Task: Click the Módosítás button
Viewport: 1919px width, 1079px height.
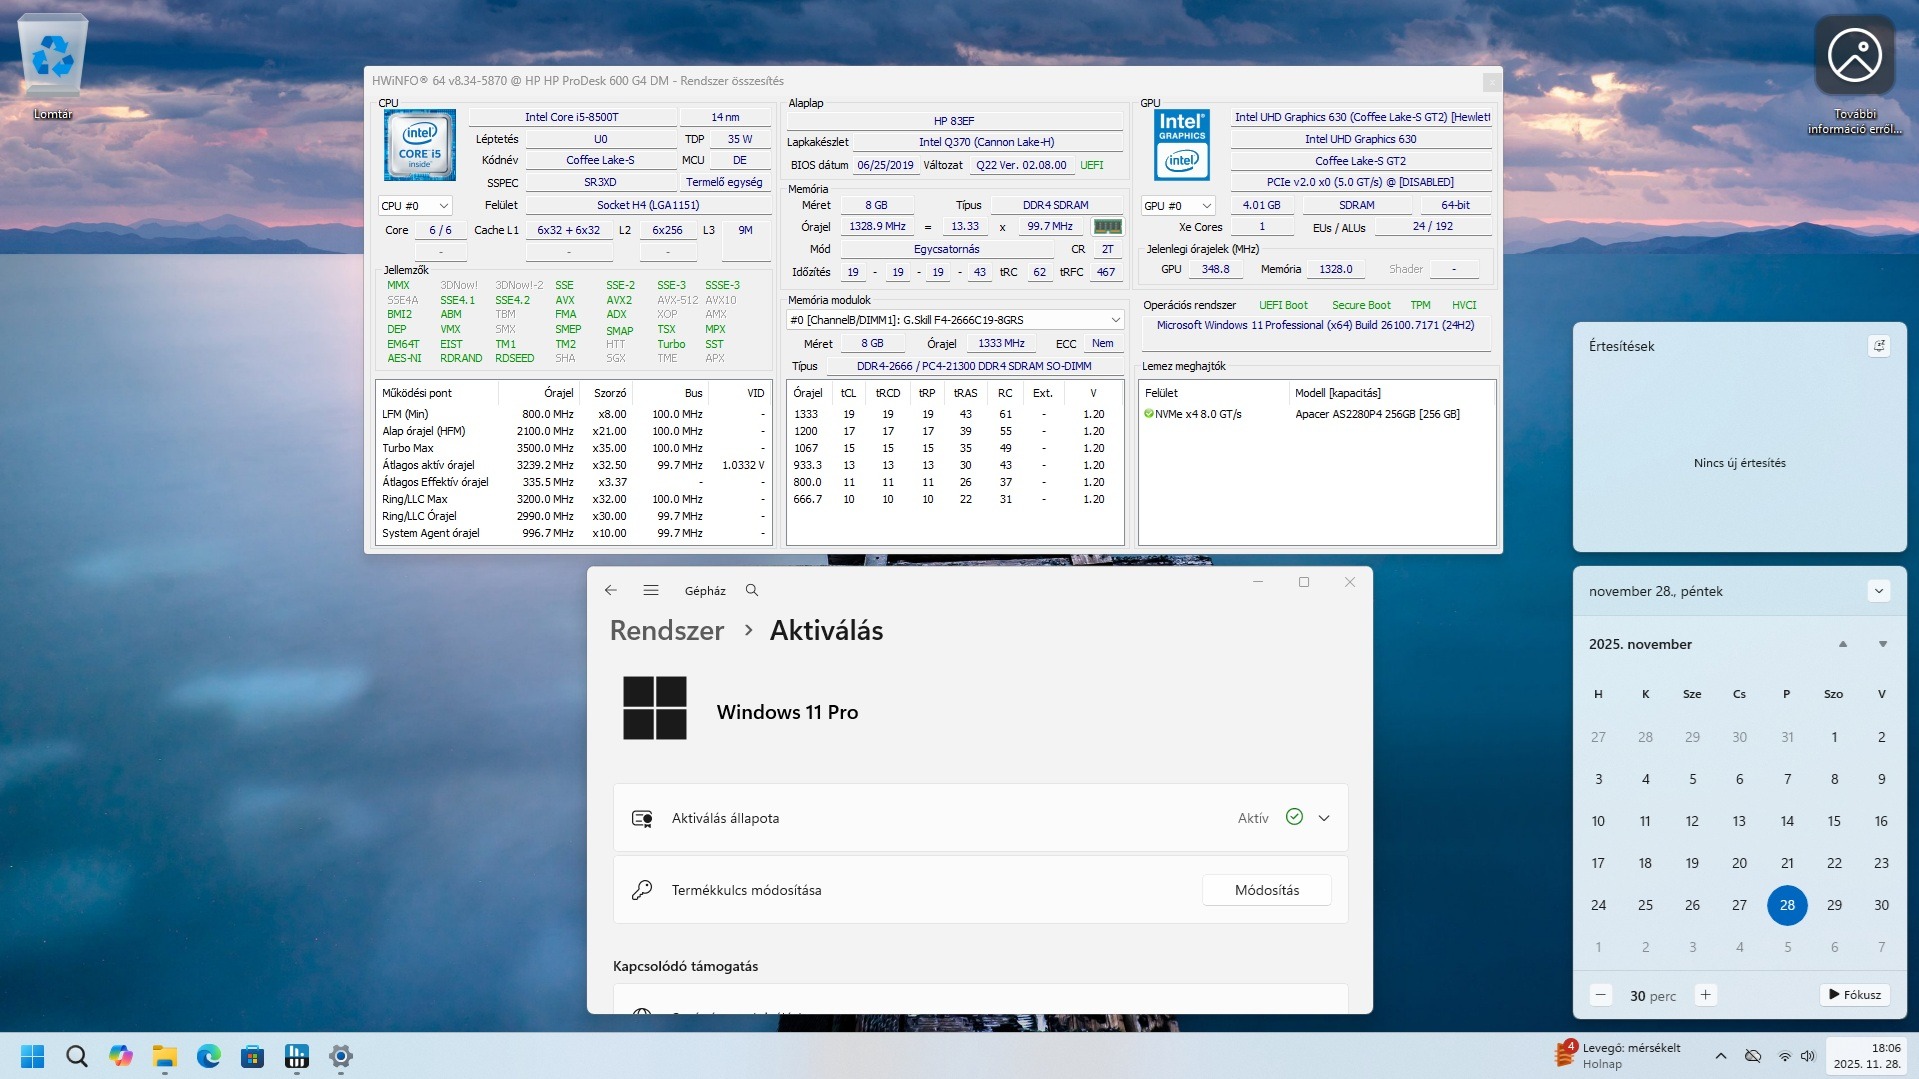Action: (x=1267, y=890)
